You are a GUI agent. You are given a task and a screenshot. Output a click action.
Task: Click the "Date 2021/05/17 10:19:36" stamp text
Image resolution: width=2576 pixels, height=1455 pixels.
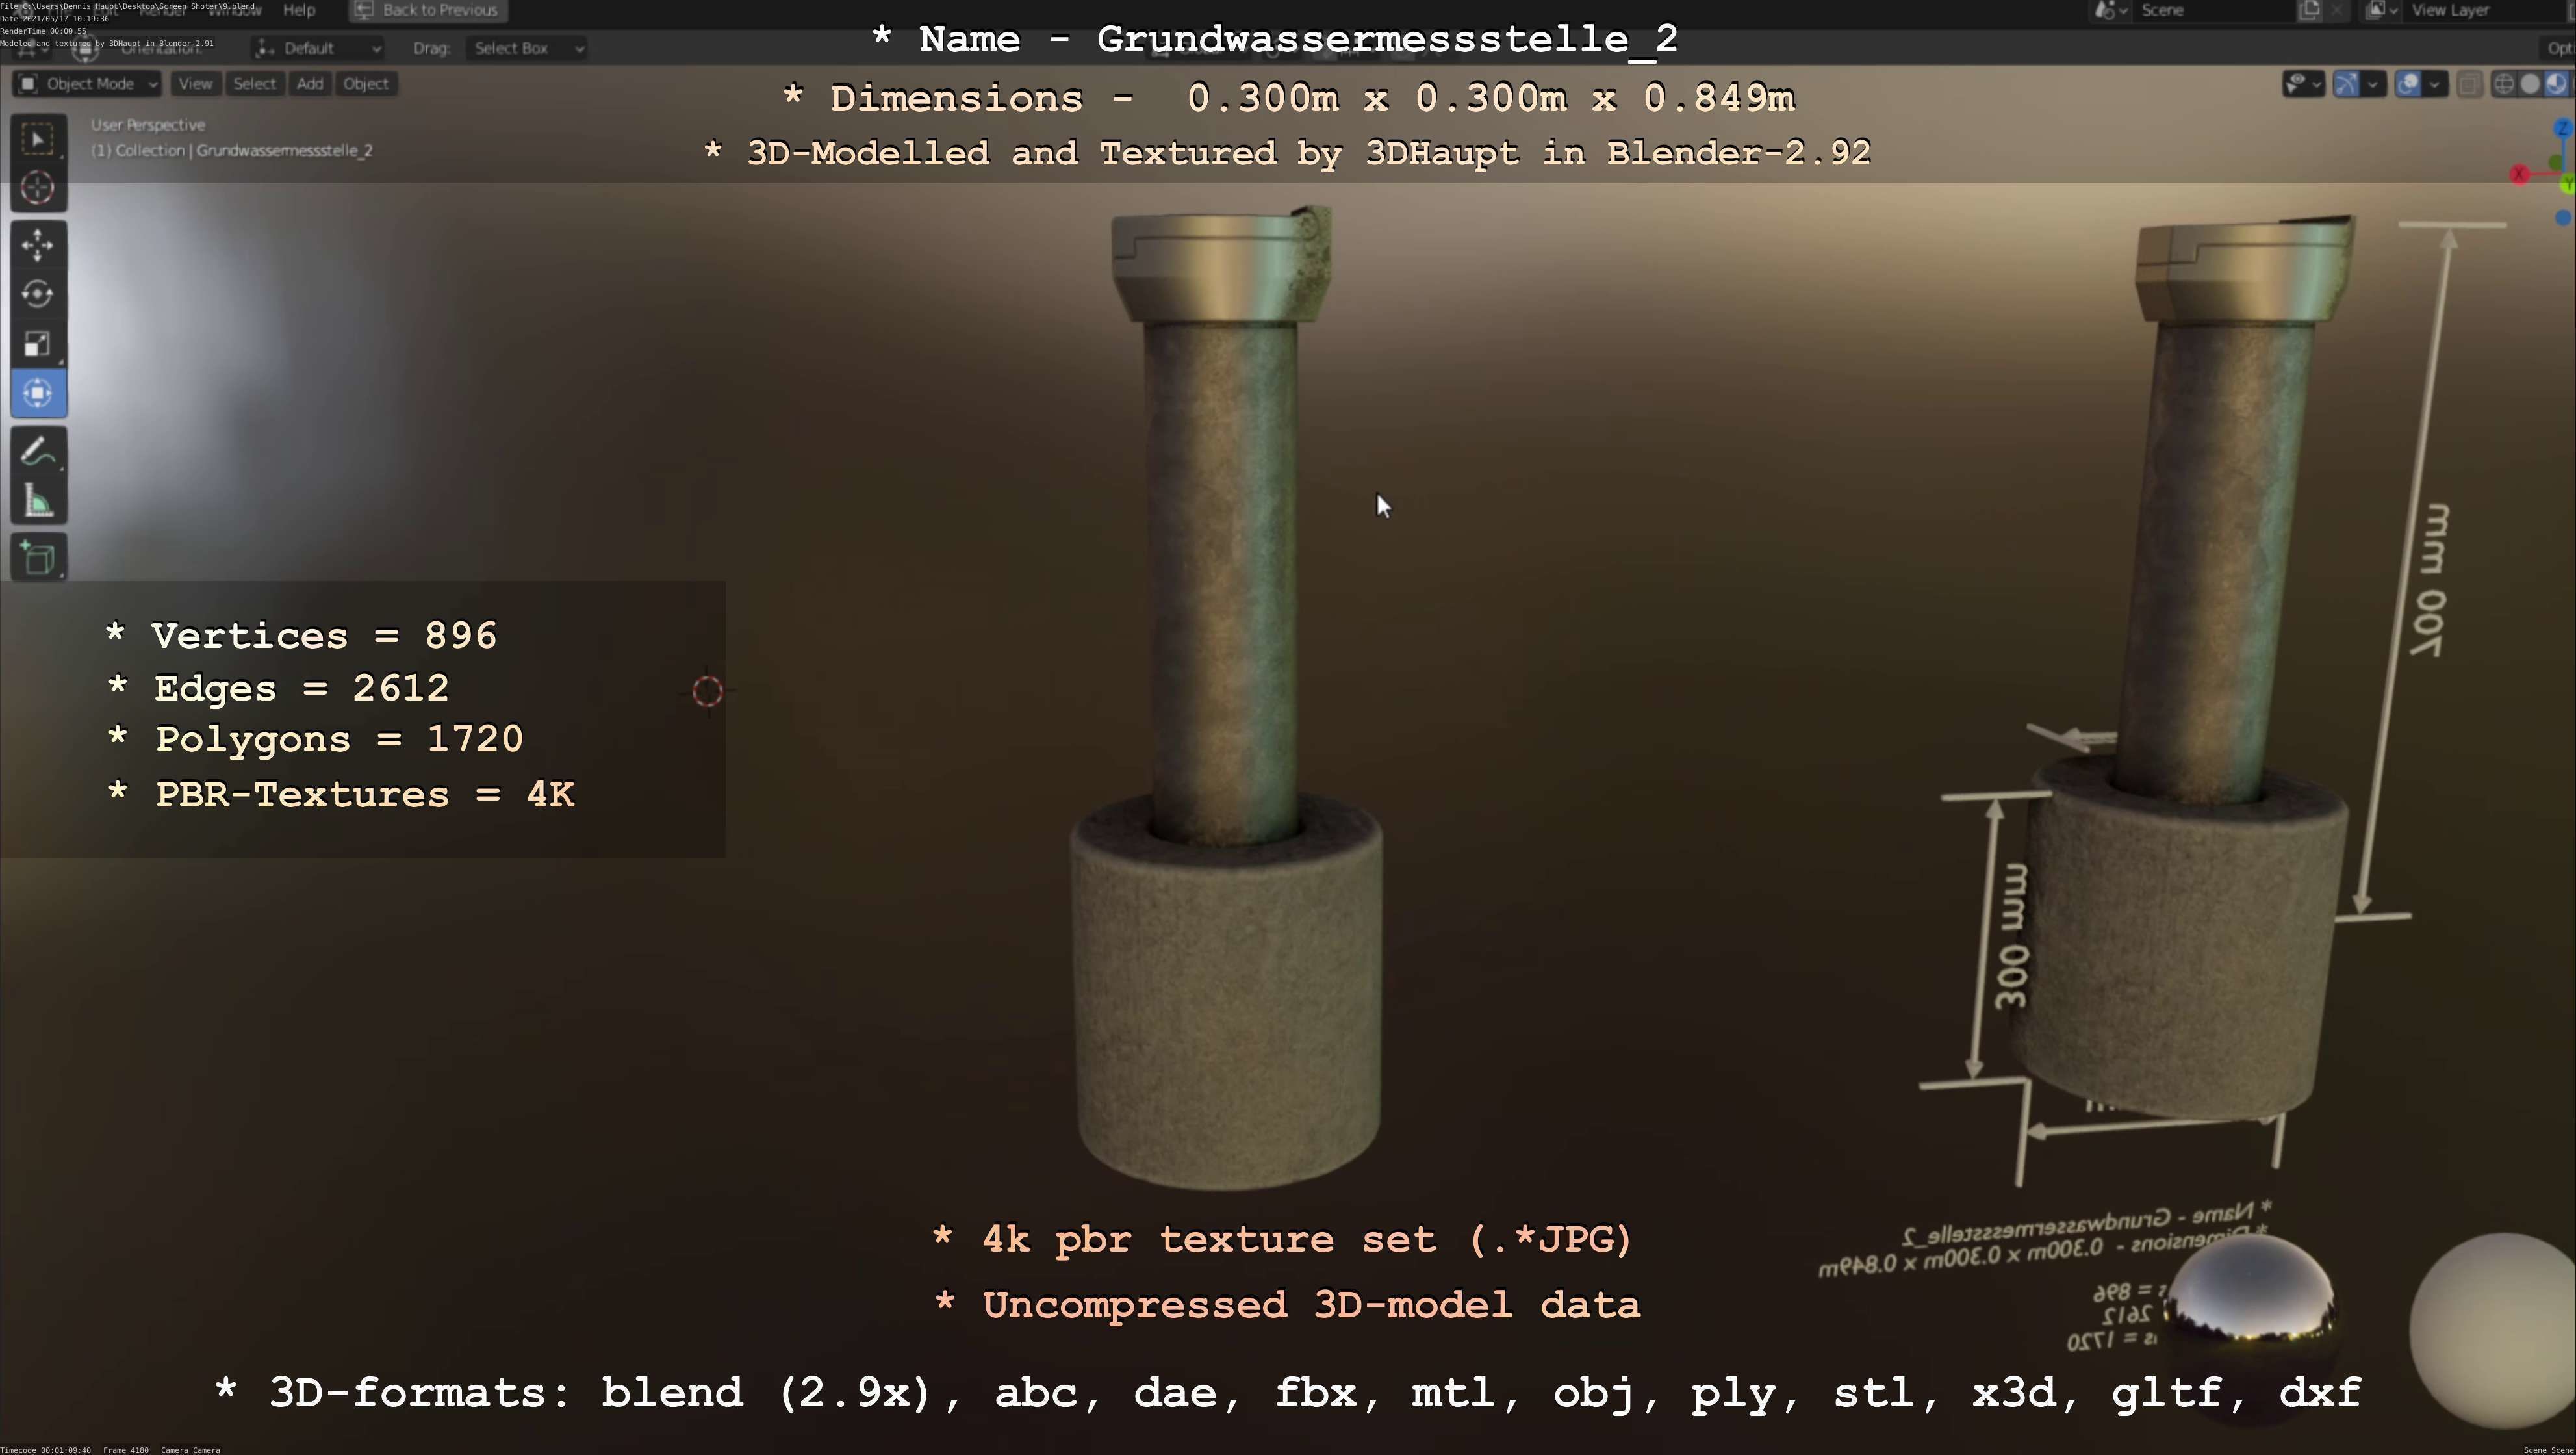point(54,19)
